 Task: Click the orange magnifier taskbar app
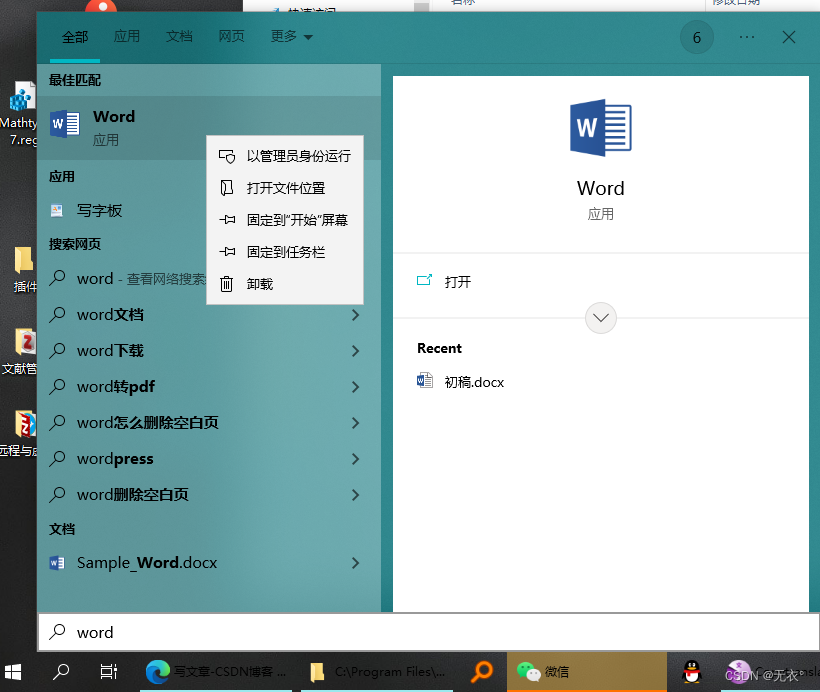[482, 672]
